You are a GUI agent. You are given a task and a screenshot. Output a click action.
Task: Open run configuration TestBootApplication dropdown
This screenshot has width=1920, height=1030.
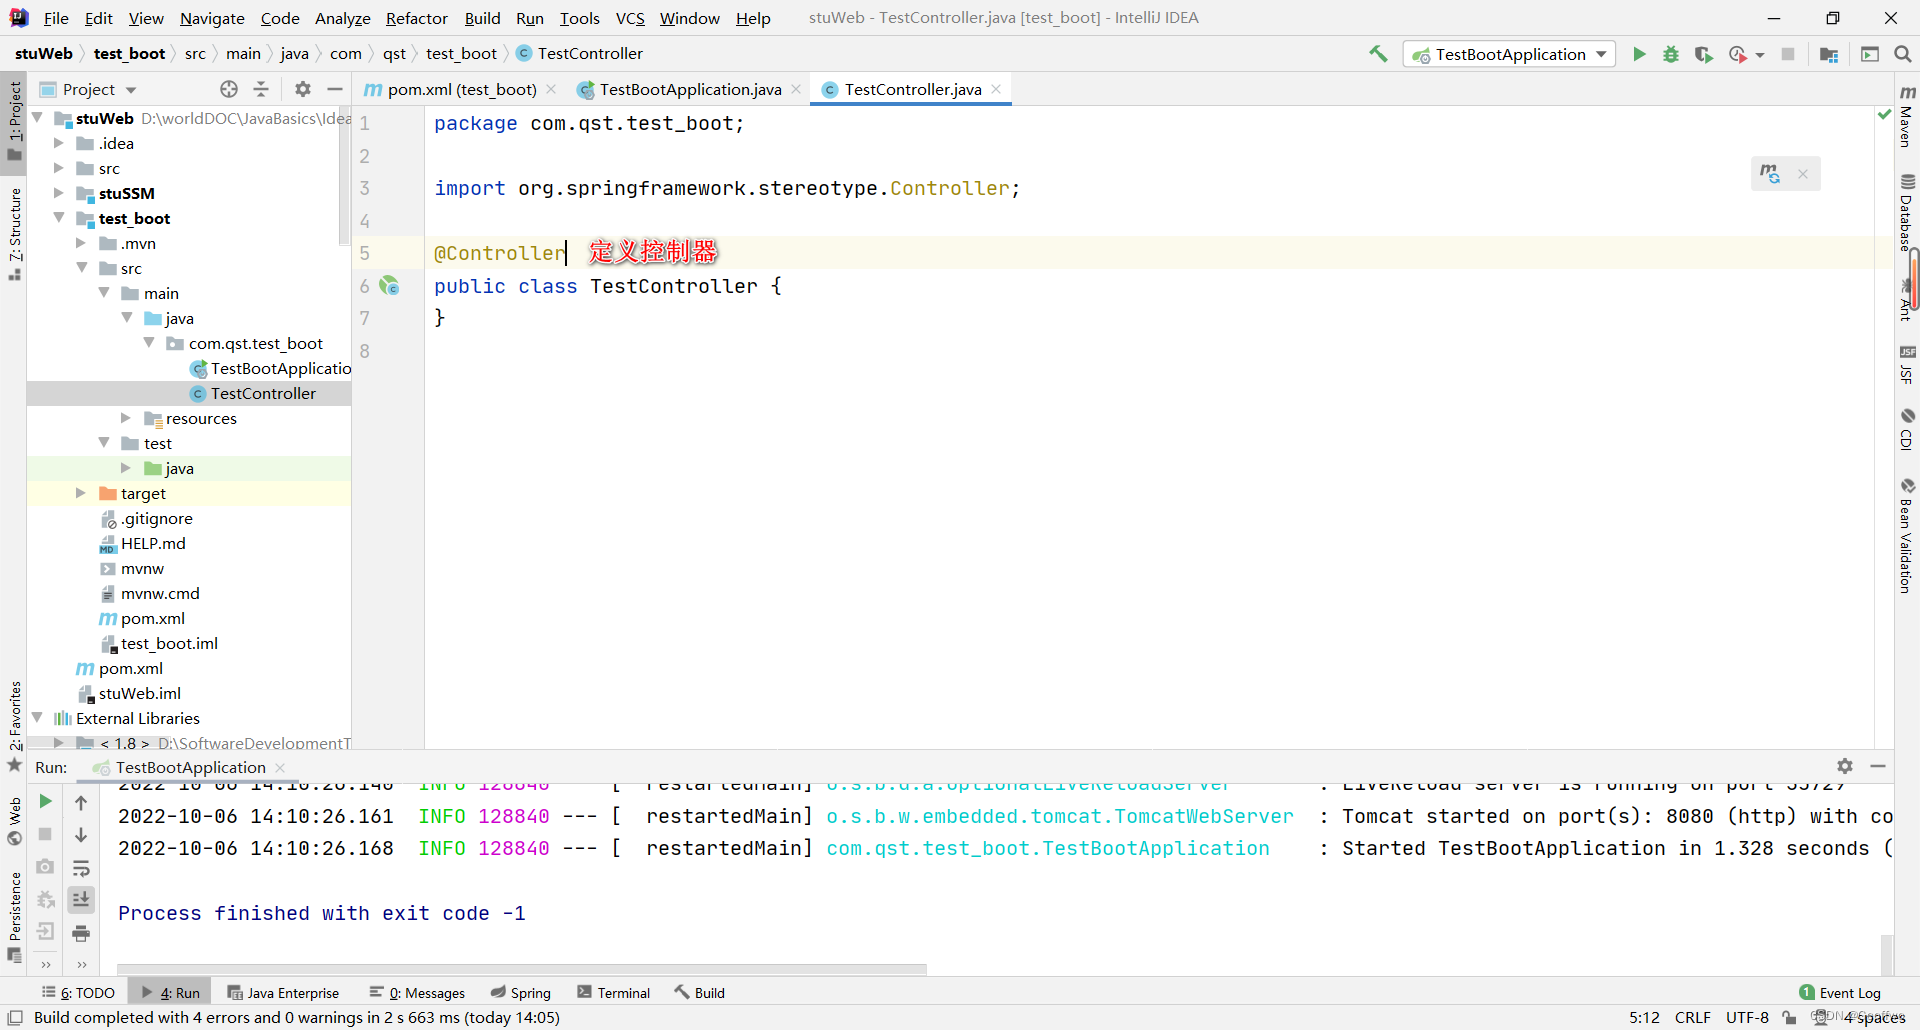[x=1510, y=54]
